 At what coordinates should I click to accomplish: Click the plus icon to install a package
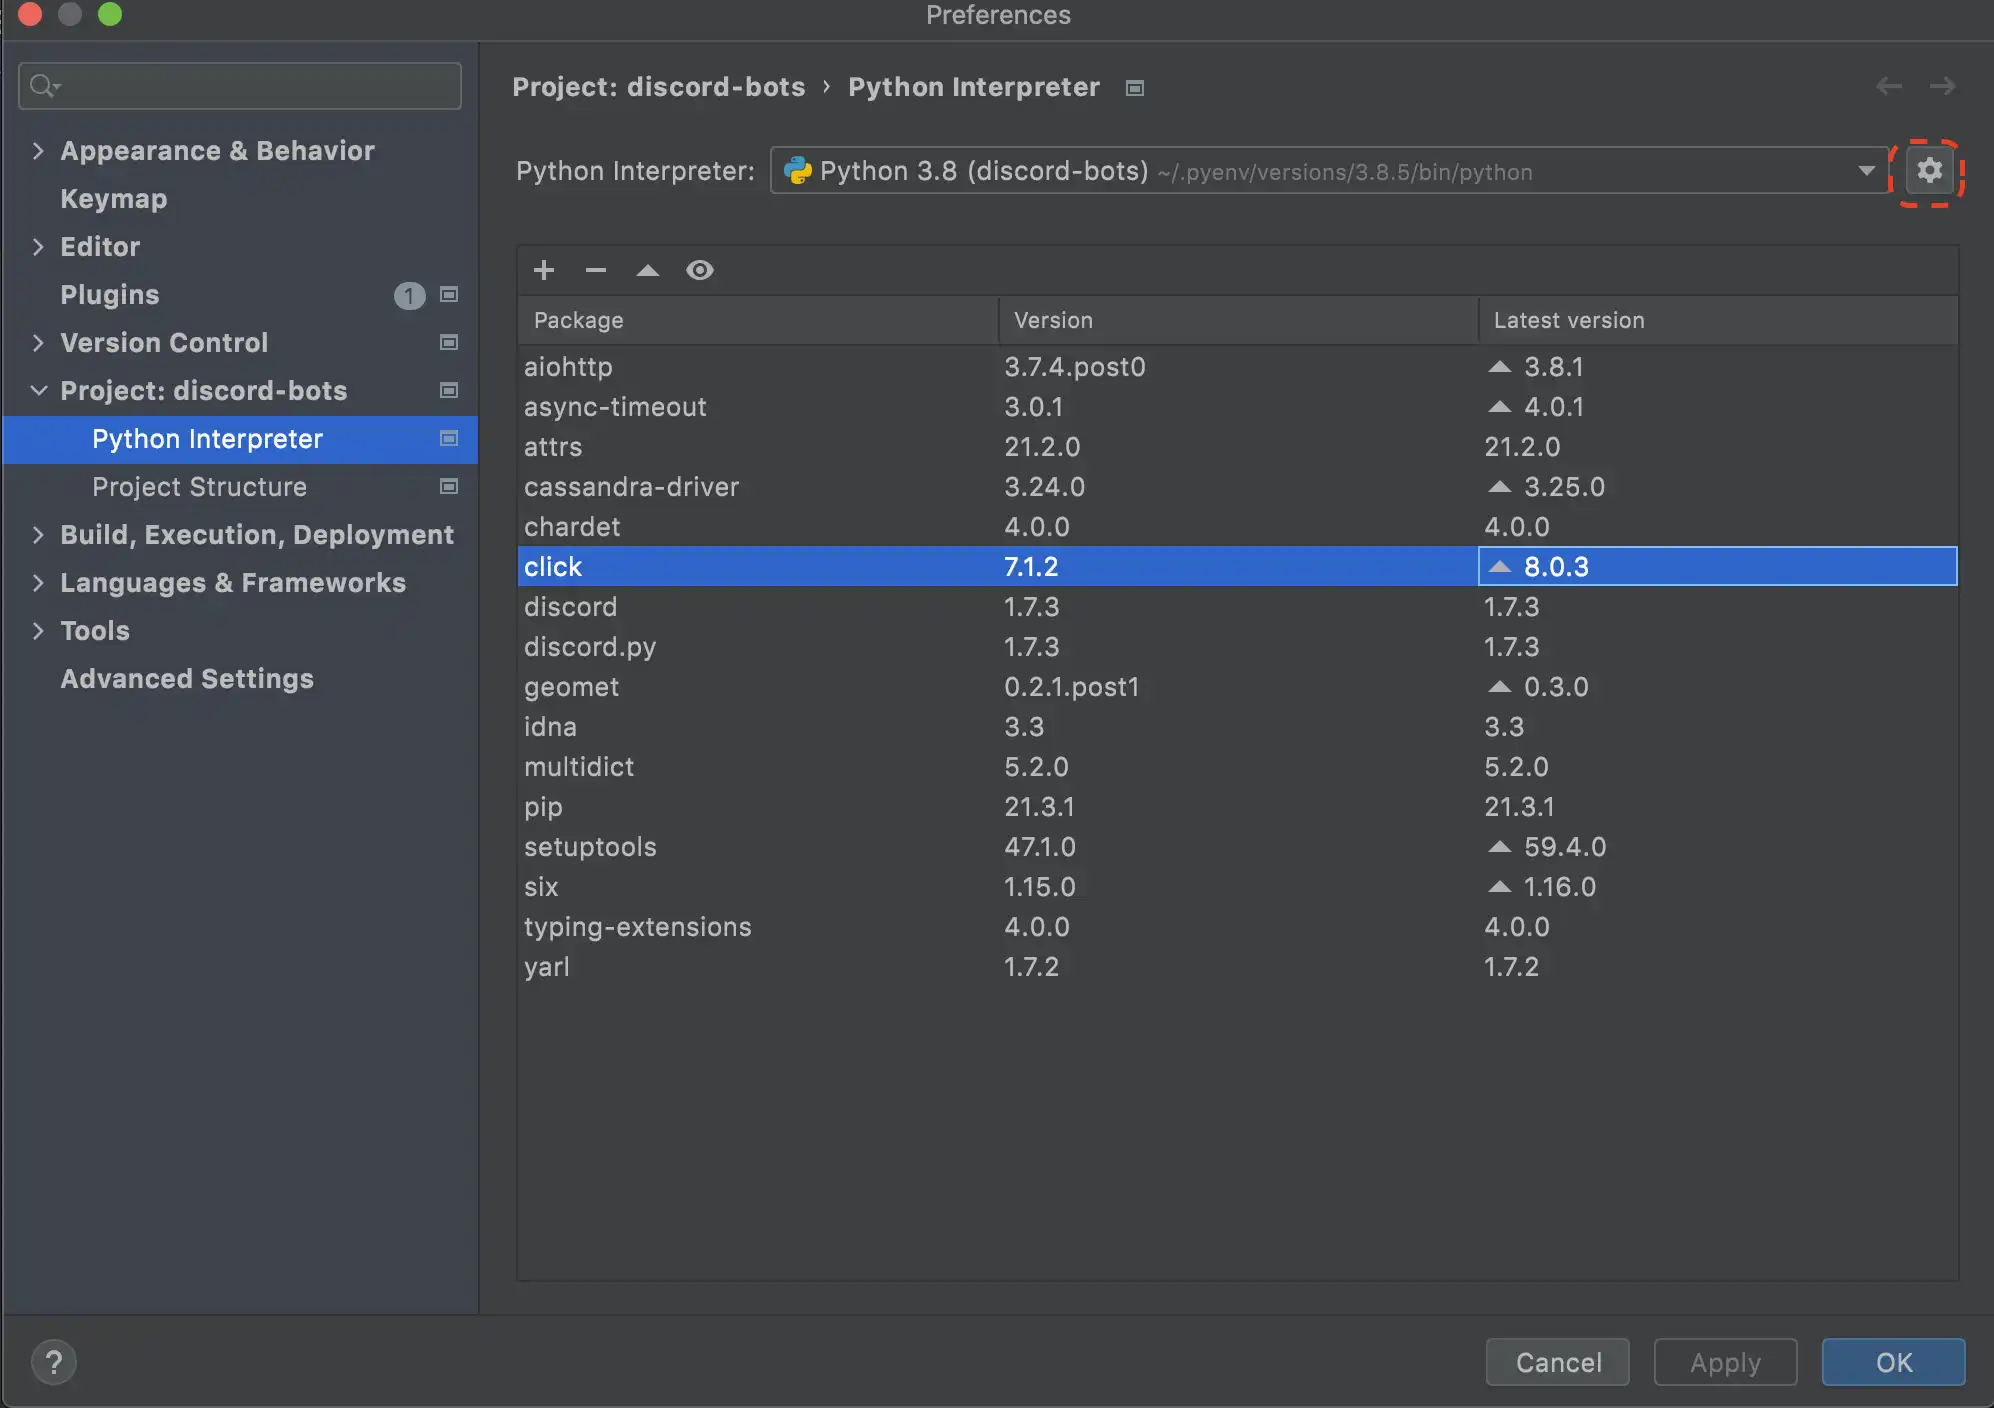tap(543, 270)
